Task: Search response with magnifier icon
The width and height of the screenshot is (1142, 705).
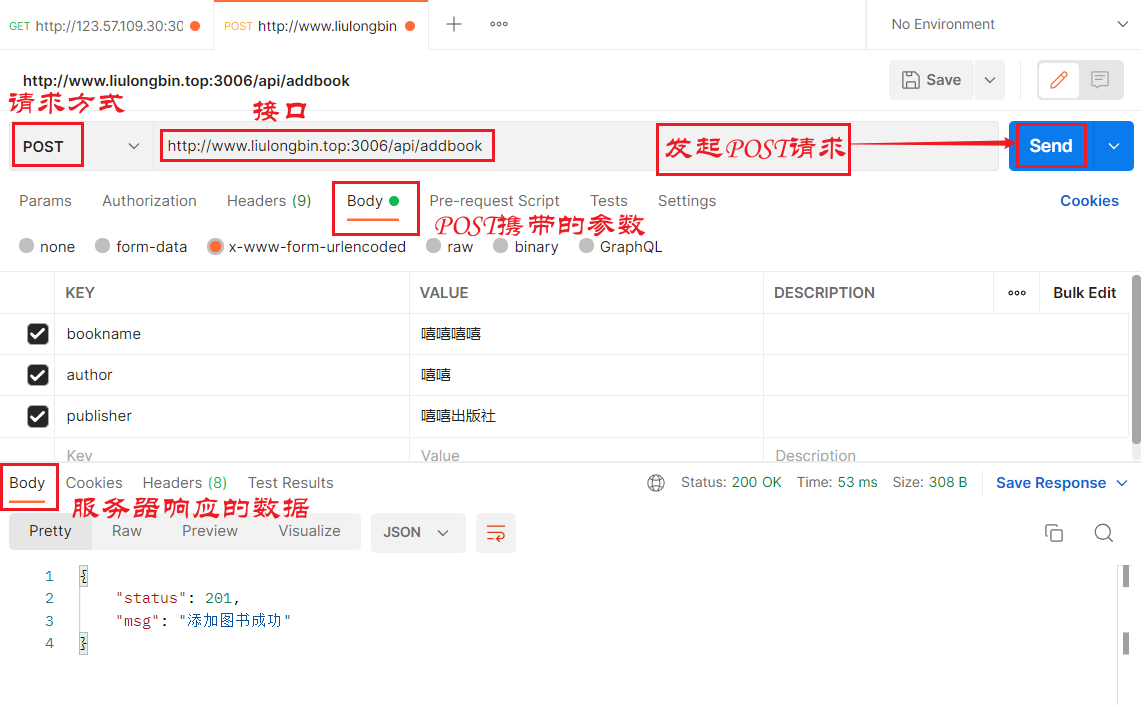Action: click(x=1103, y=532)
